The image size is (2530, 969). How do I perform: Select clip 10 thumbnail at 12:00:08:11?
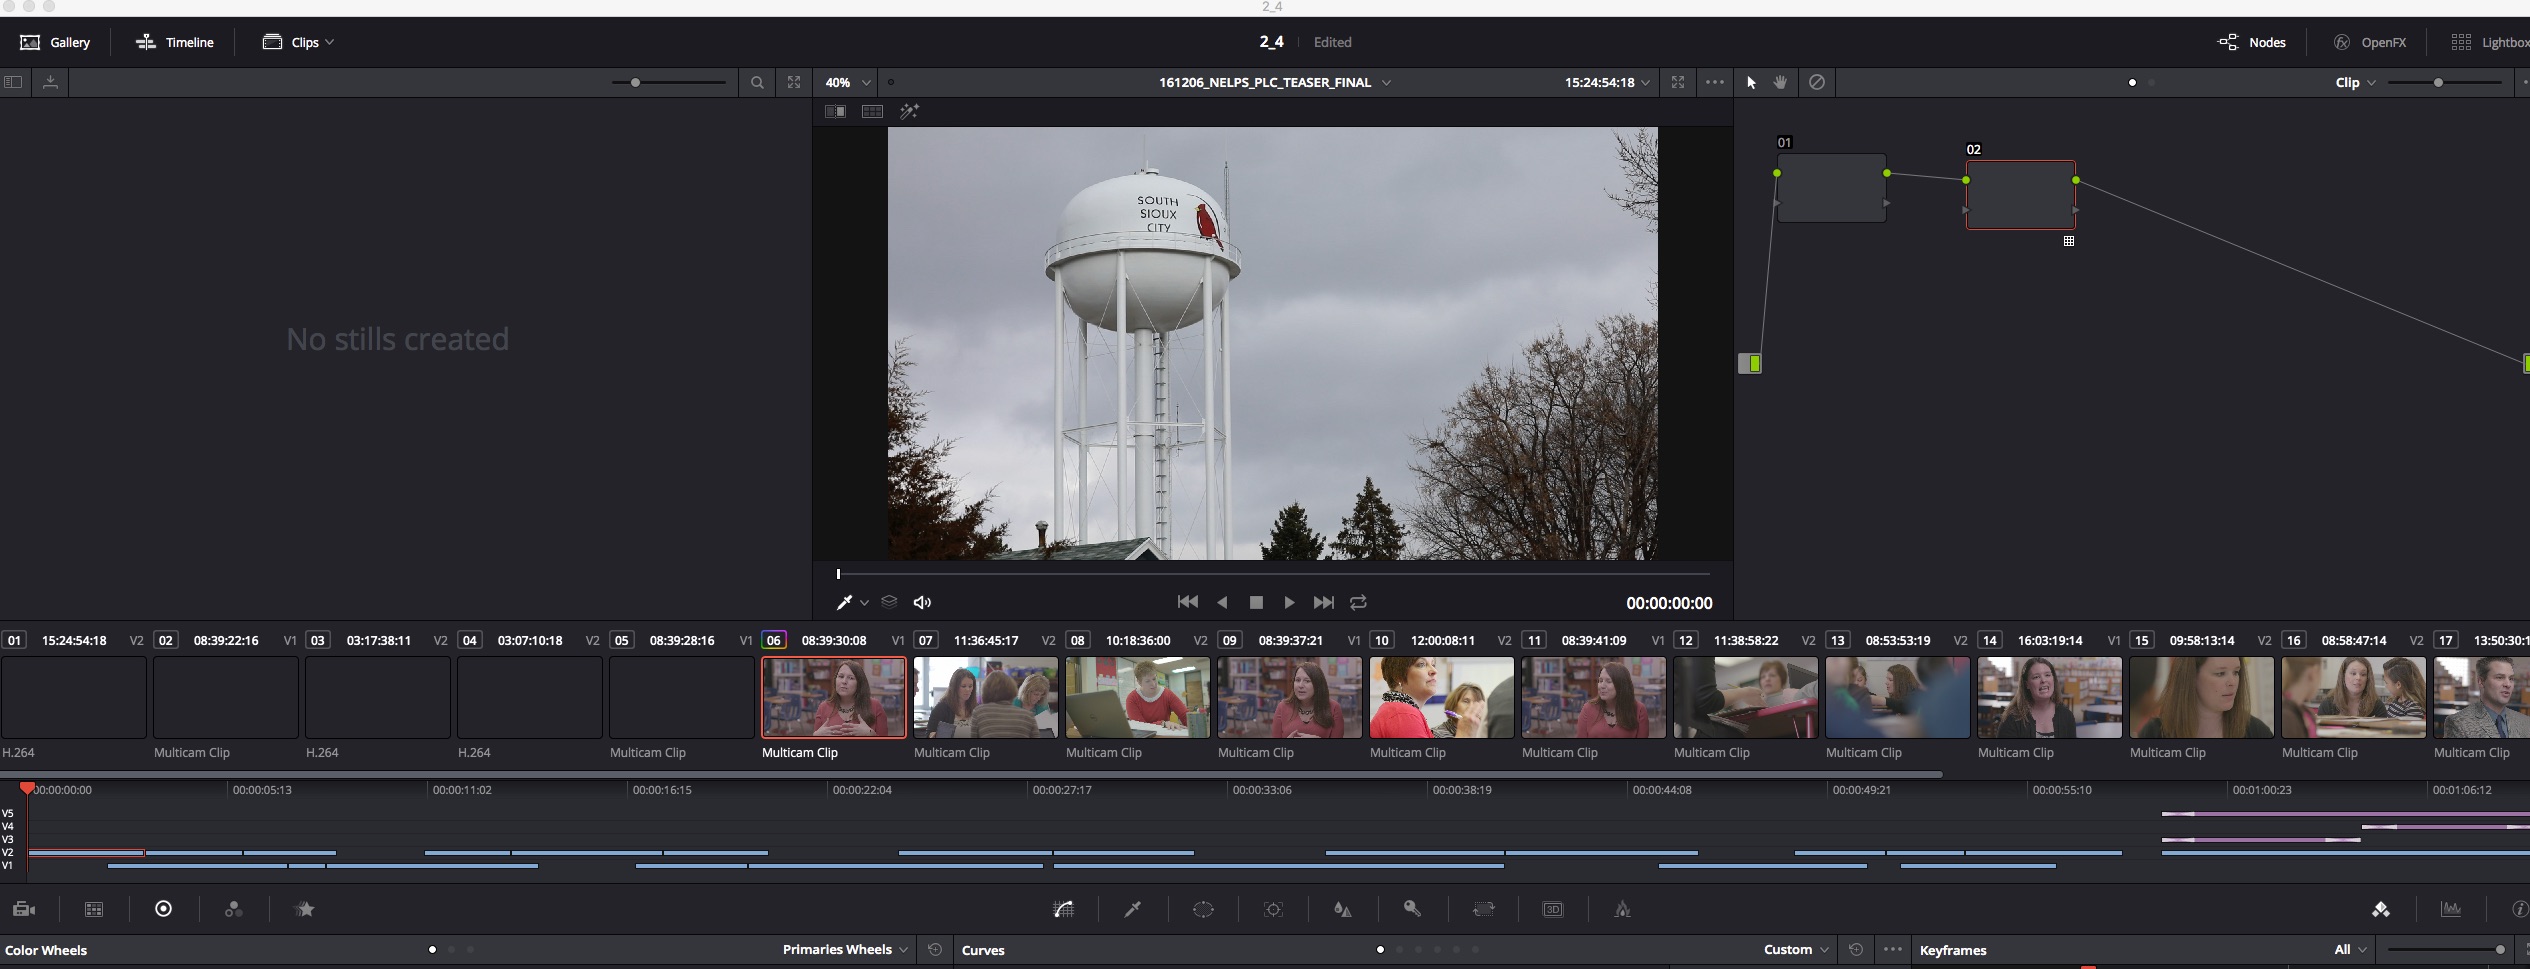(1442, 698)
